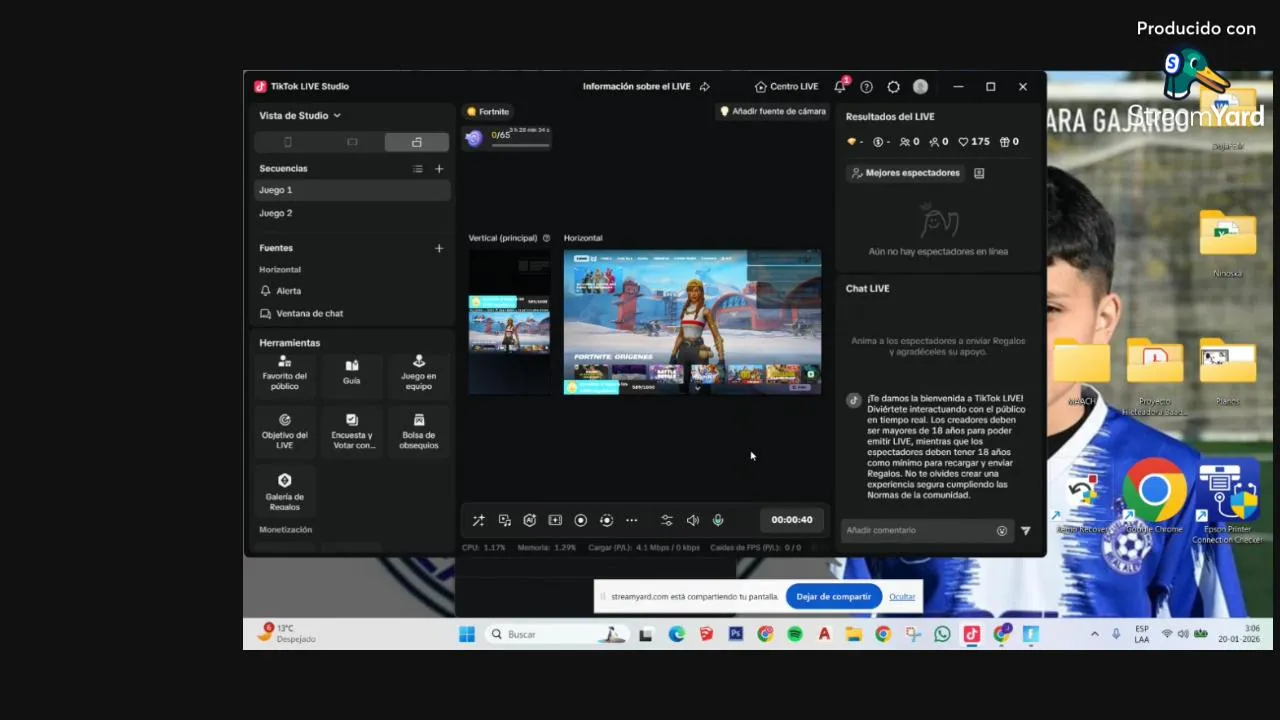
Task: Select the Ventana de chat source
Action: pos(352,313)
